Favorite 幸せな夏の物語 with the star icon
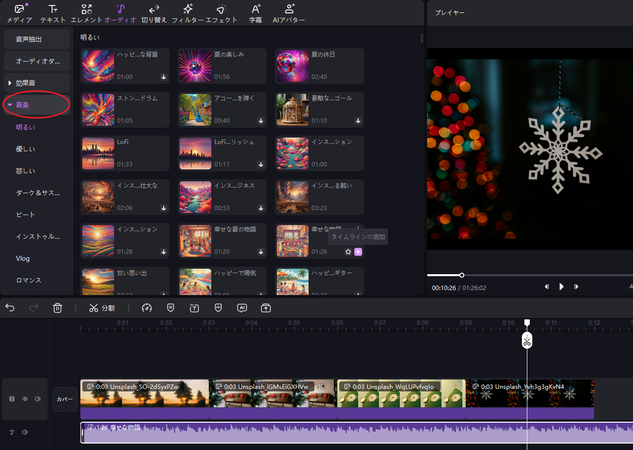Screen dimensions: 633x450 [348, 252]
